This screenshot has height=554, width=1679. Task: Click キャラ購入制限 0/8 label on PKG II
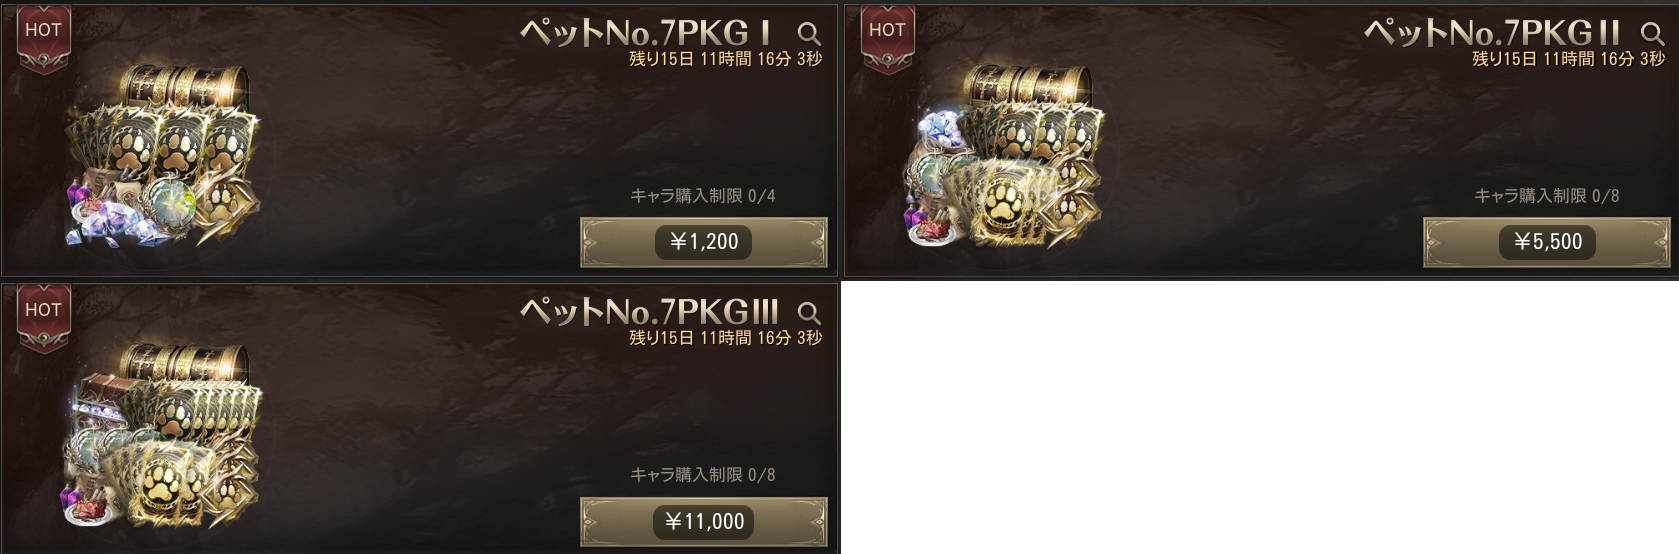coord(1546,196)
